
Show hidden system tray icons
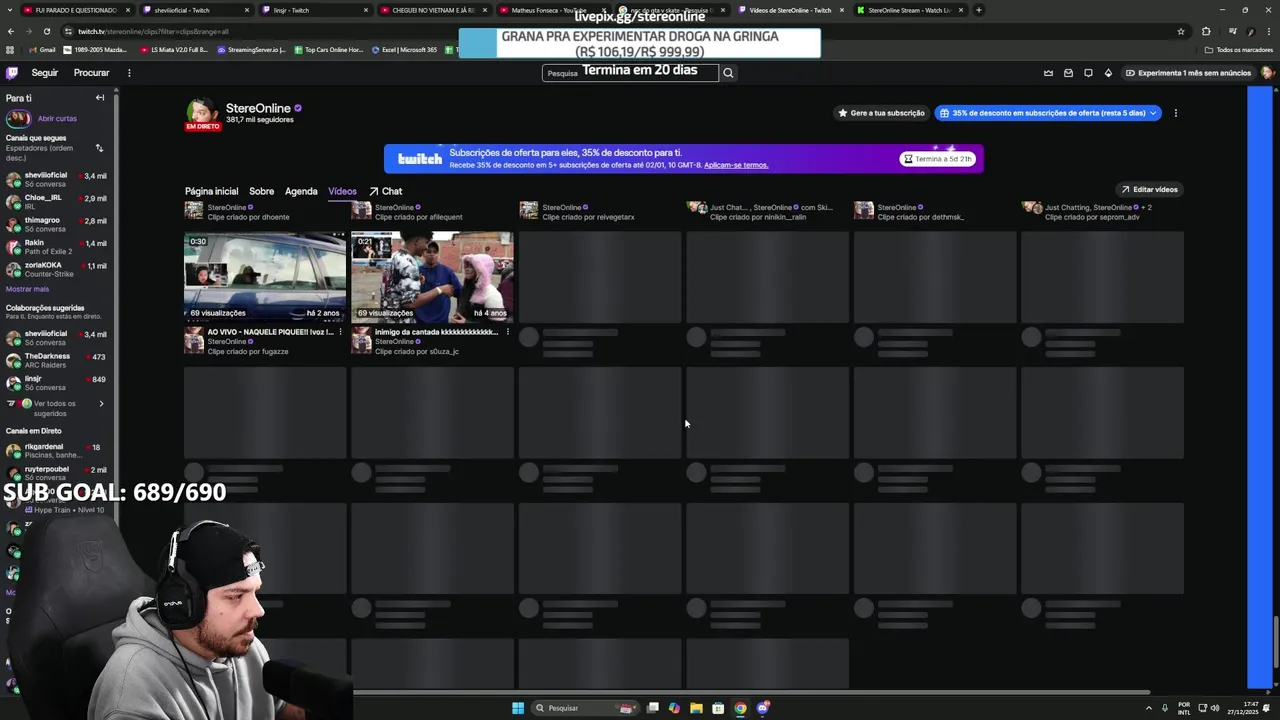point(1148,708)
